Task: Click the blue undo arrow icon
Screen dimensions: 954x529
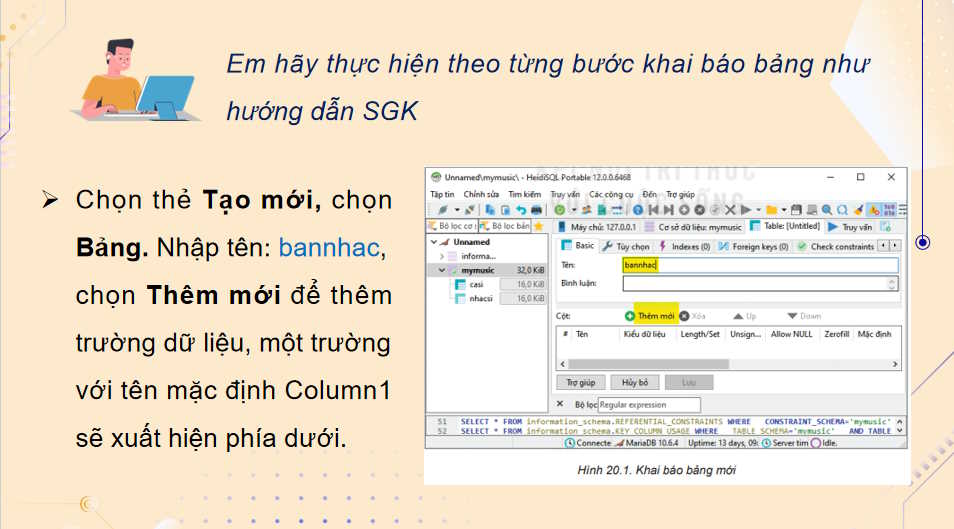Action: pyautogui.click(x=521, y=210)
